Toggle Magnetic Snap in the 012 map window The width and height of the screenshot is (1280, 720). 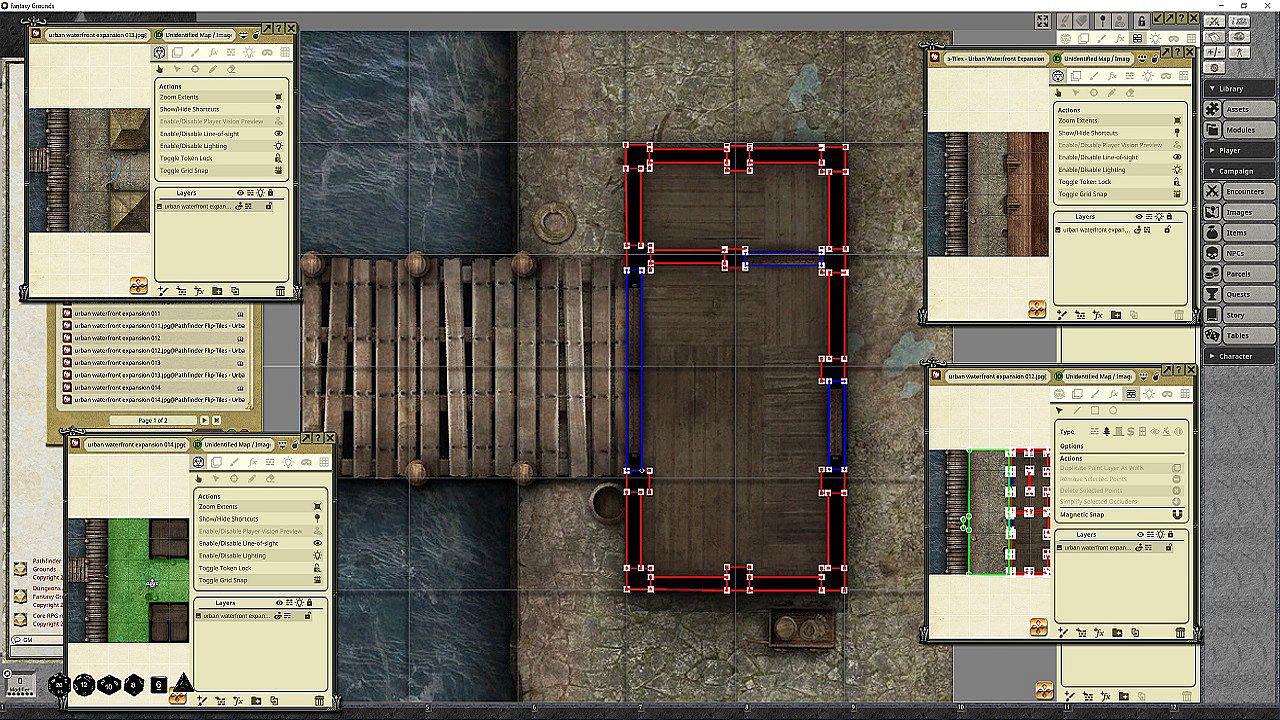point(1122,515)
